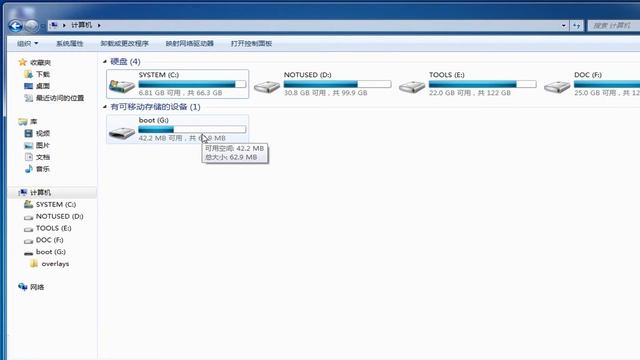Select TOOLS (E:) in navigation pane
Viewport: 640px width, 360px height.
(48, 228)
